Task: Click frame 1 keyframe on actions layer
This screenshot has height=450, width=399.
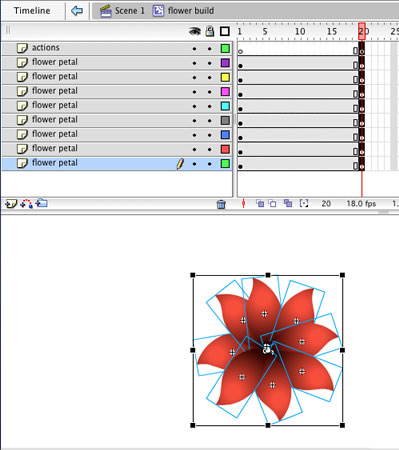Action: click(x=240, y=51)
